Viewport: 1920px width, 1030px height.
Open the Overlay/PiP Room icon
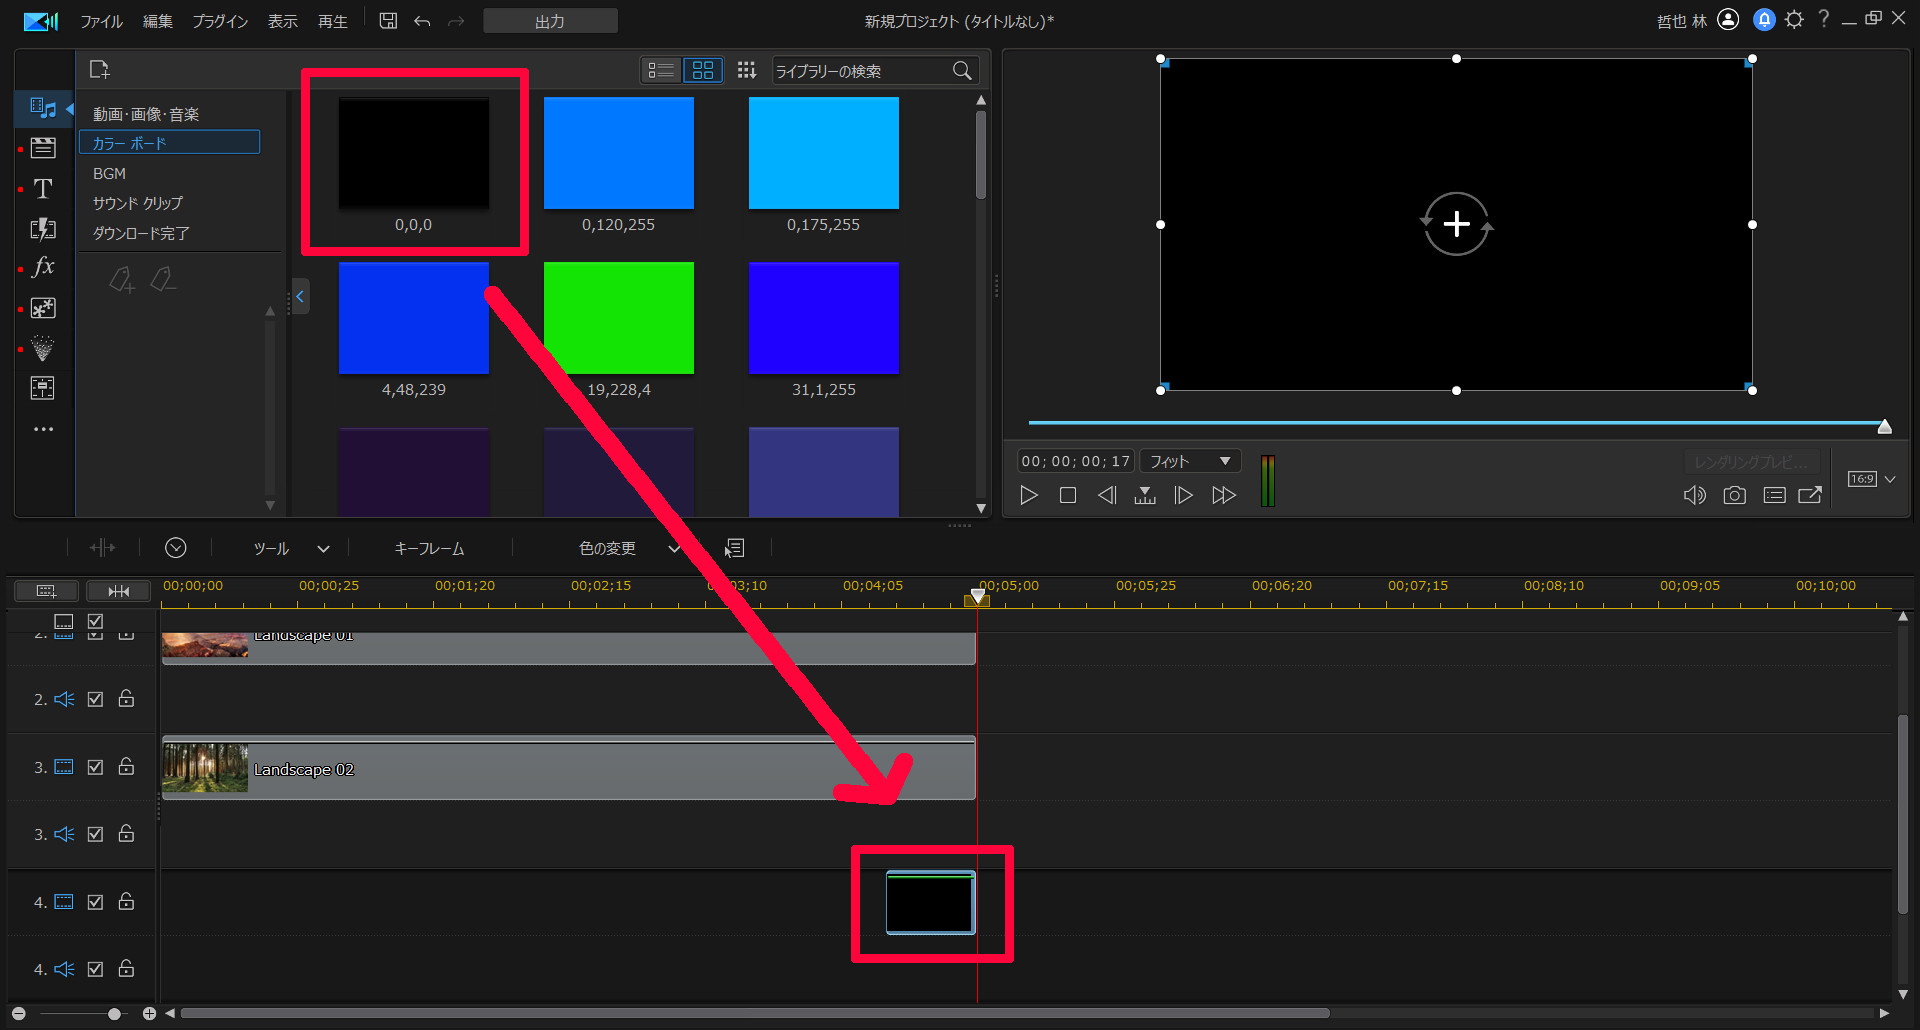(43, 308)
